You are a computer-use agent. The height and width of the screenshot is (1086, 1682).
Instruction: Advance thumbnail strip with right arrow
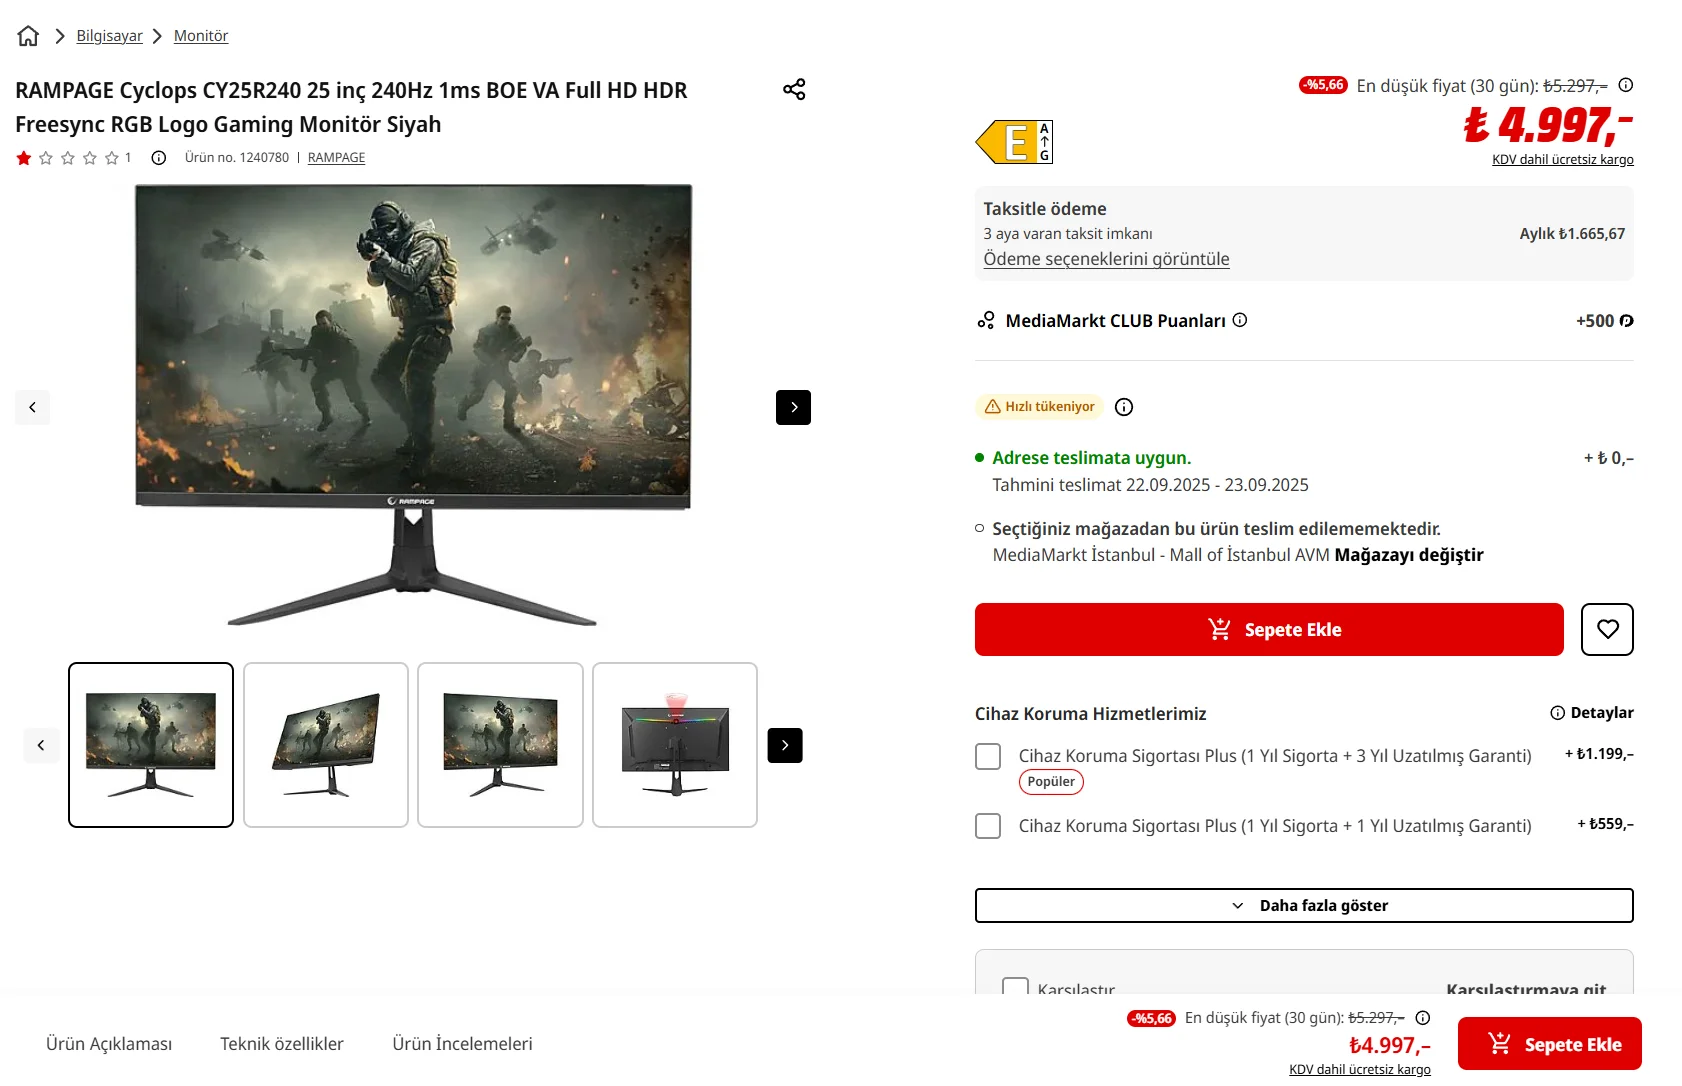(785, 745)
